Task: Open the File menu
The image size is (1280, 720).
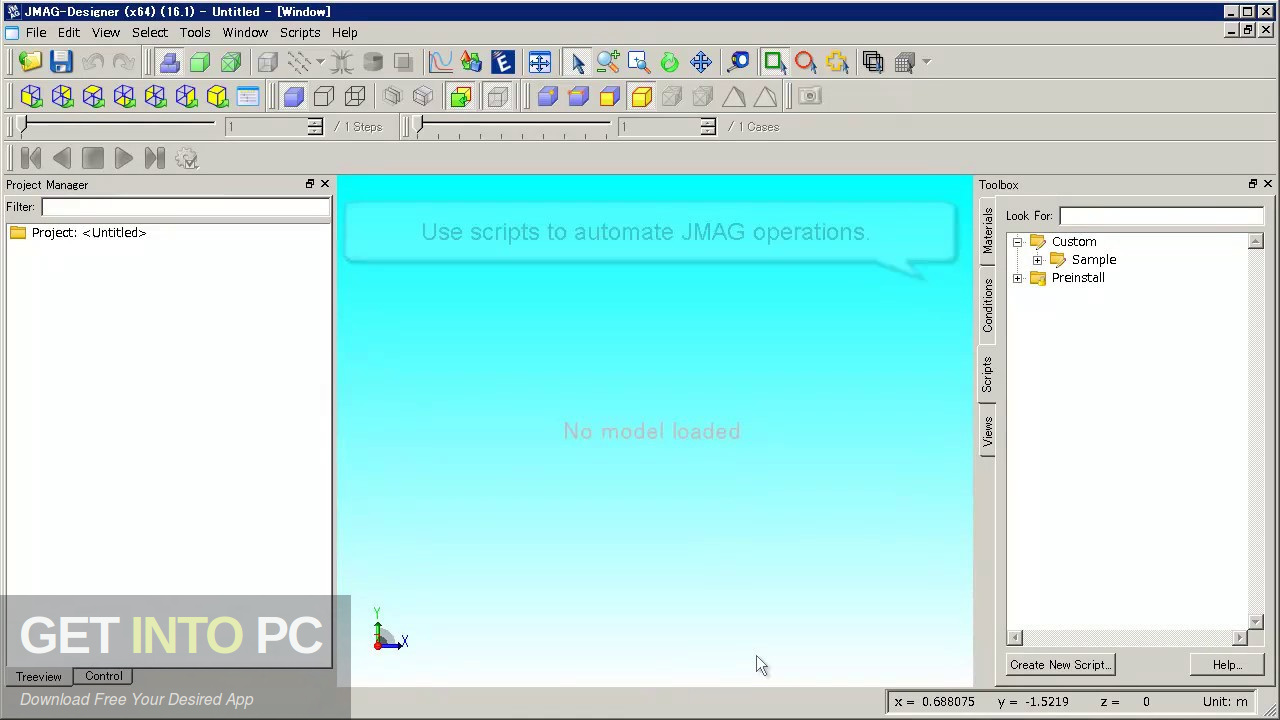Action: pos(36,32)
